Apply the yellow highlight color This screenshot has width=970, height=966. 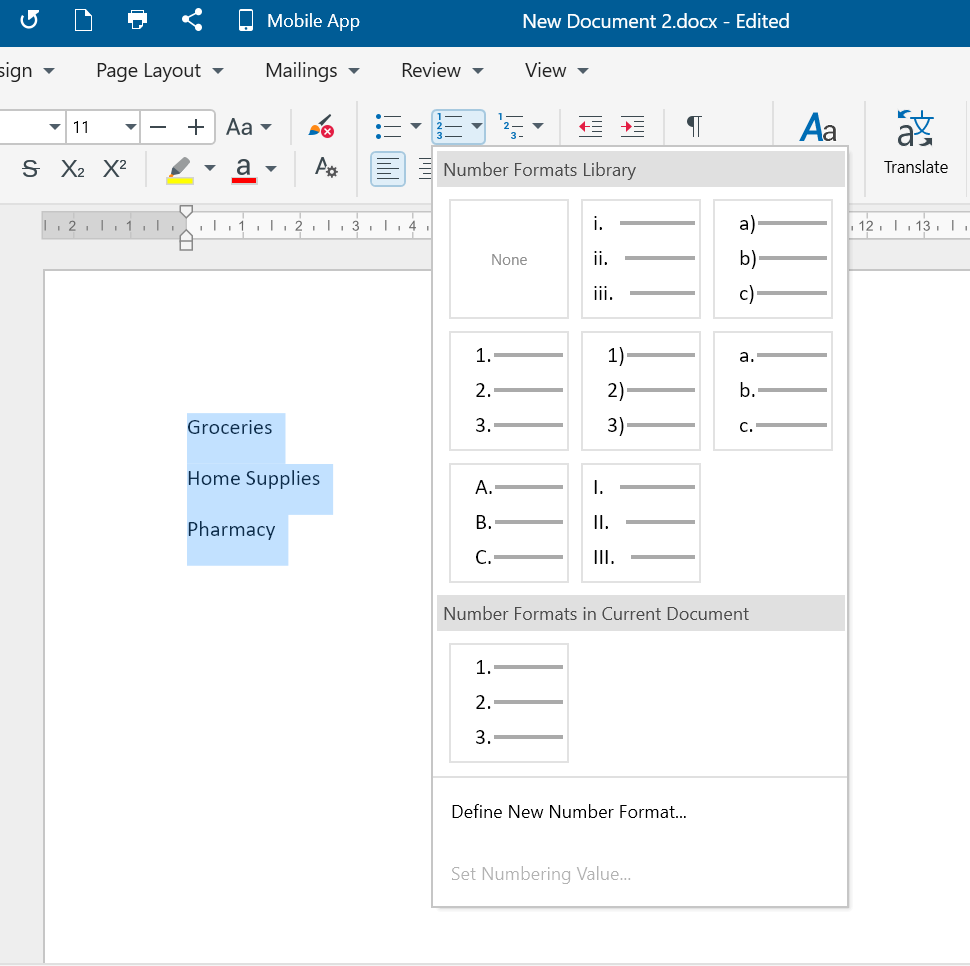pos(179,169)
